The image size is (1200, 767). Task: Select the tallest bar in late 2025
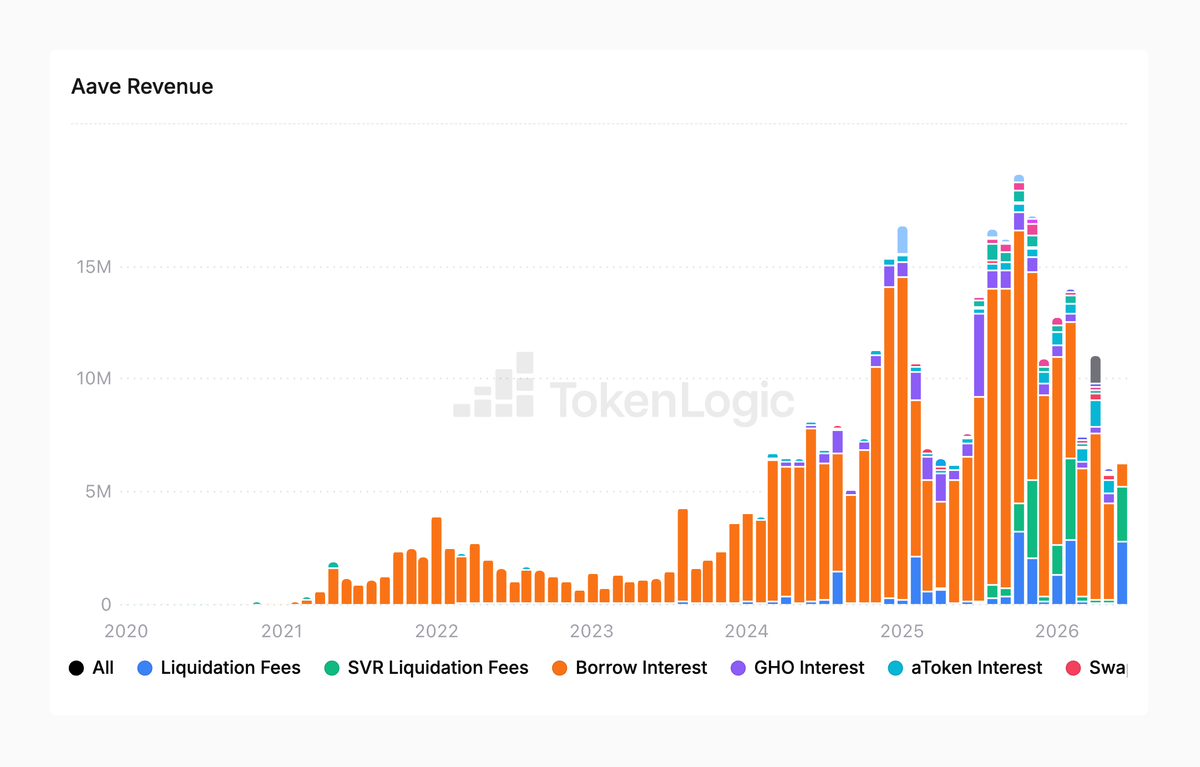pos(1018,390)
